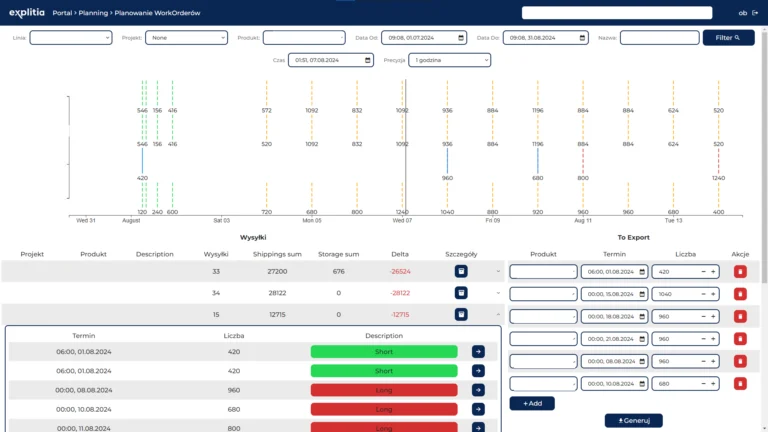Open calendar in 00:00, 15.08.2024 export Termin
The width and height of the screenshot is (768, 432).
pos(642,294)
